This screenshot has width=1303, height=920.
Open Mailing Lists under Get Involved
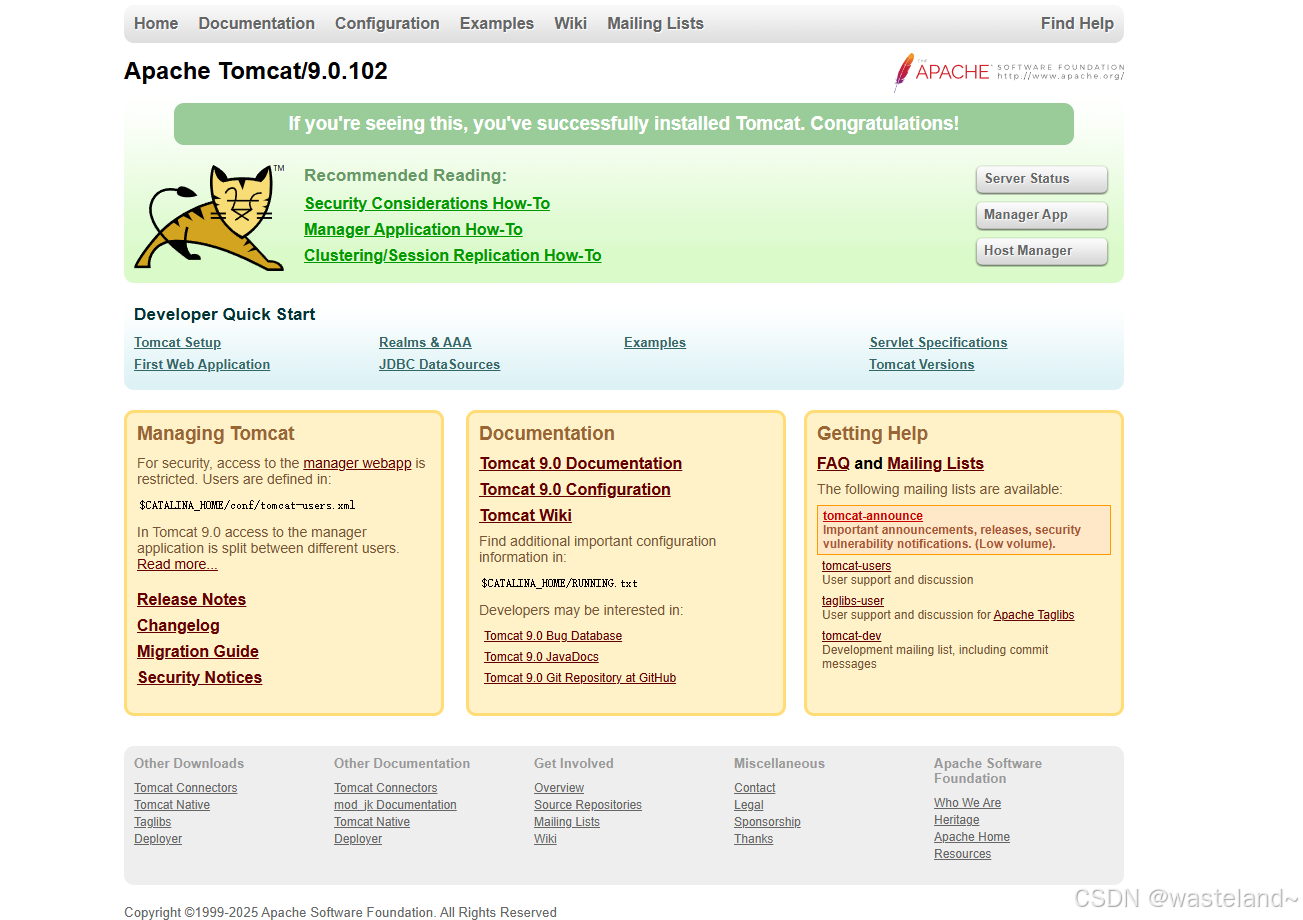[x=567, y=822]
